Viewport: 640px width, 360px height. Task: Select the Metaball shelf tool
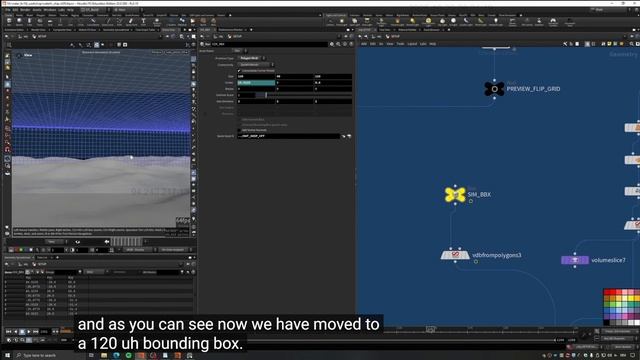pos(182,22)
